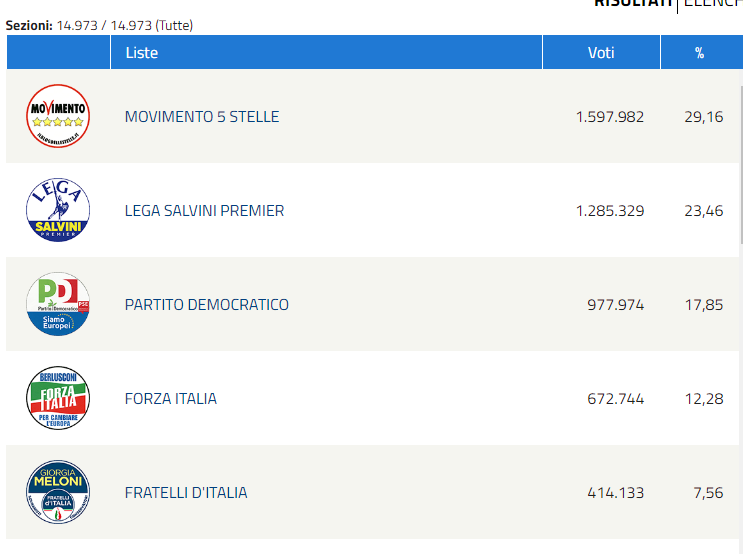Select the 1.597.982 votes value
743x554 pixels.
click(x=610, y=117)
